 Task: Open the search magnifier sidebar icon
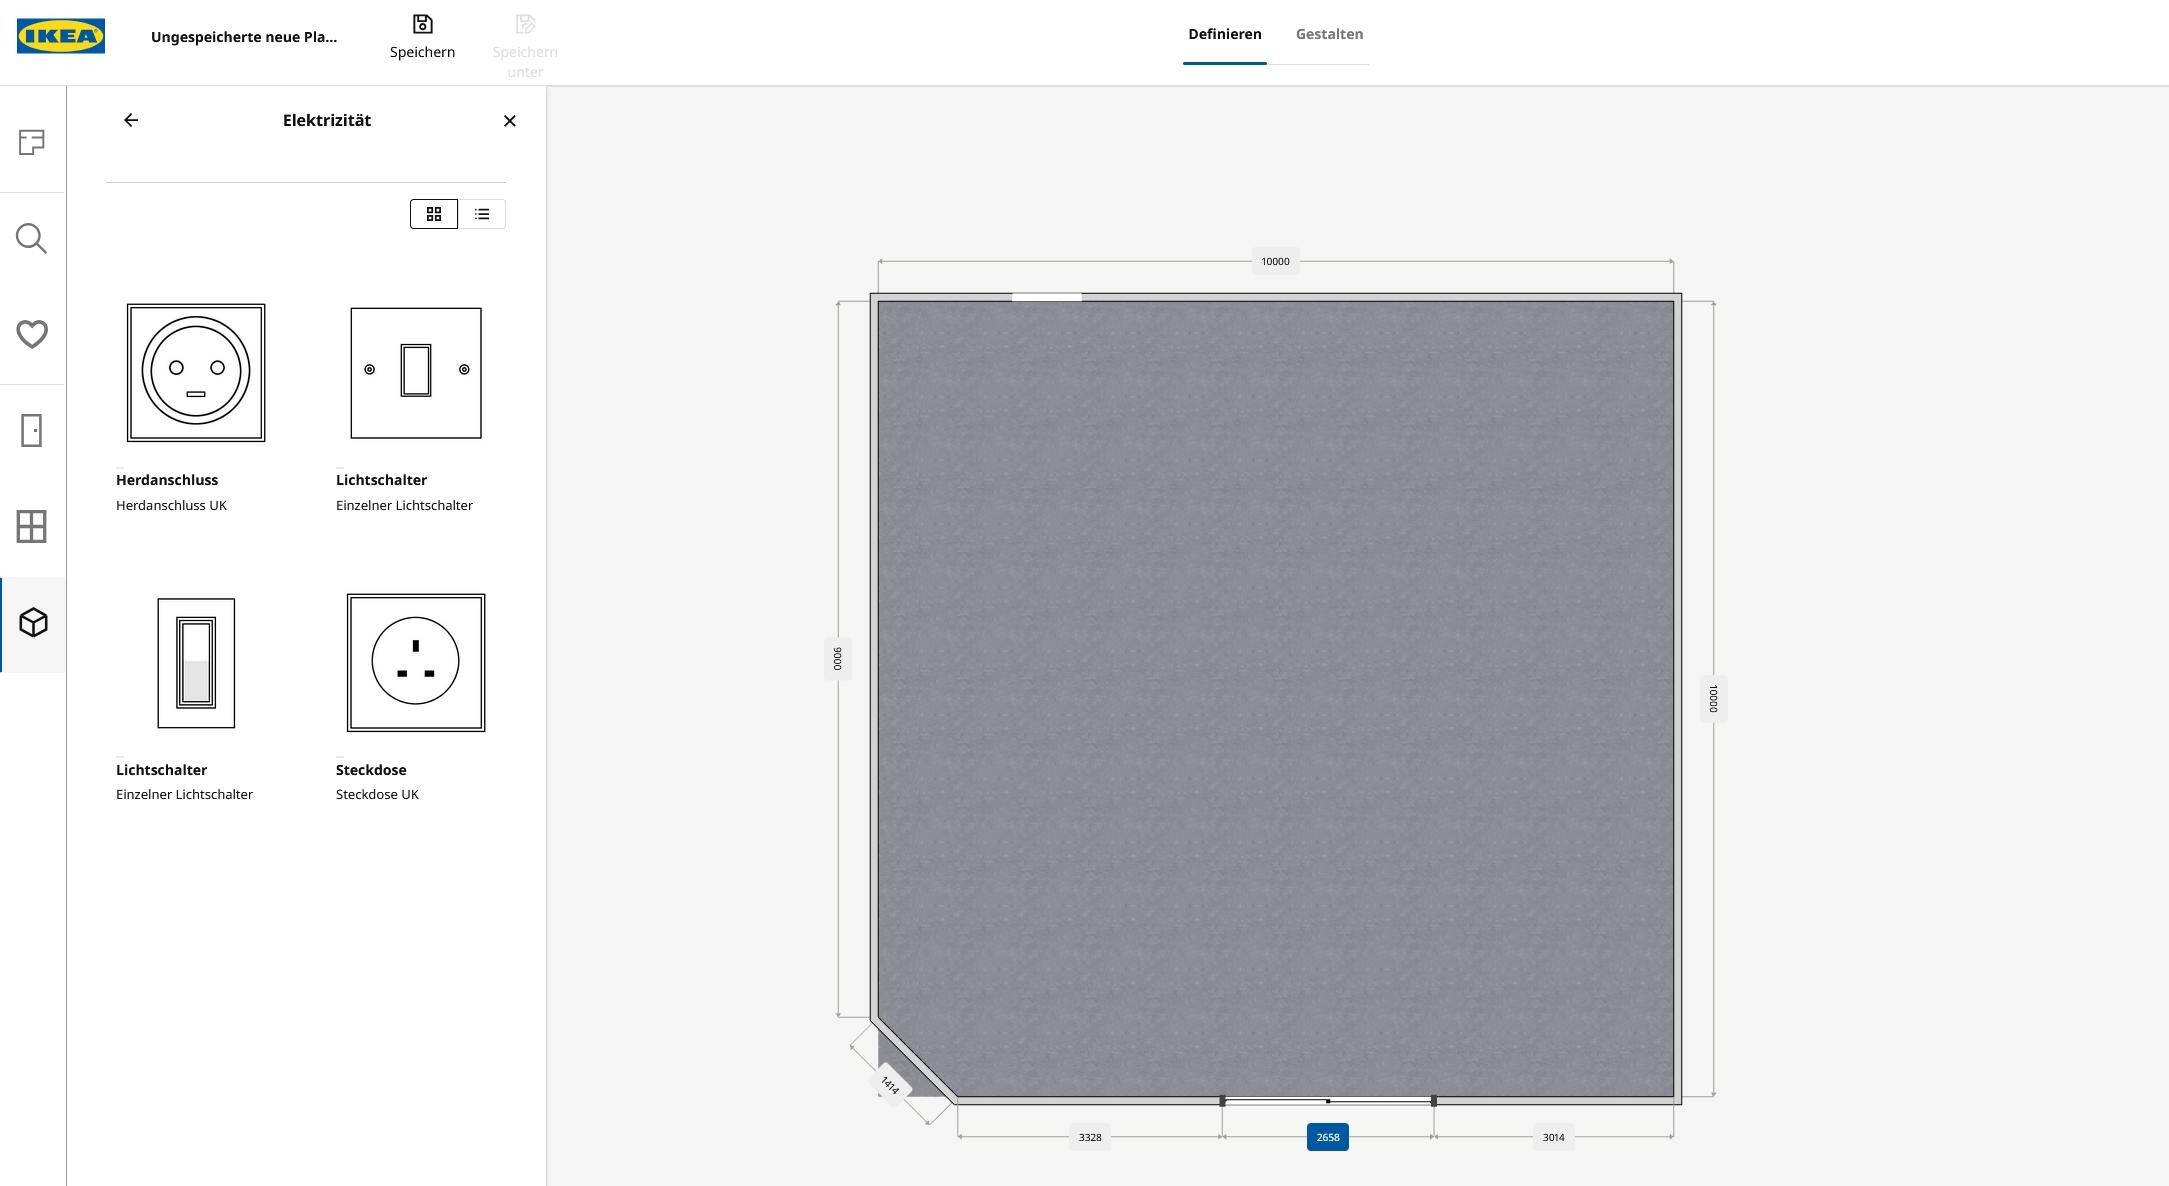(x=32, y=238)
